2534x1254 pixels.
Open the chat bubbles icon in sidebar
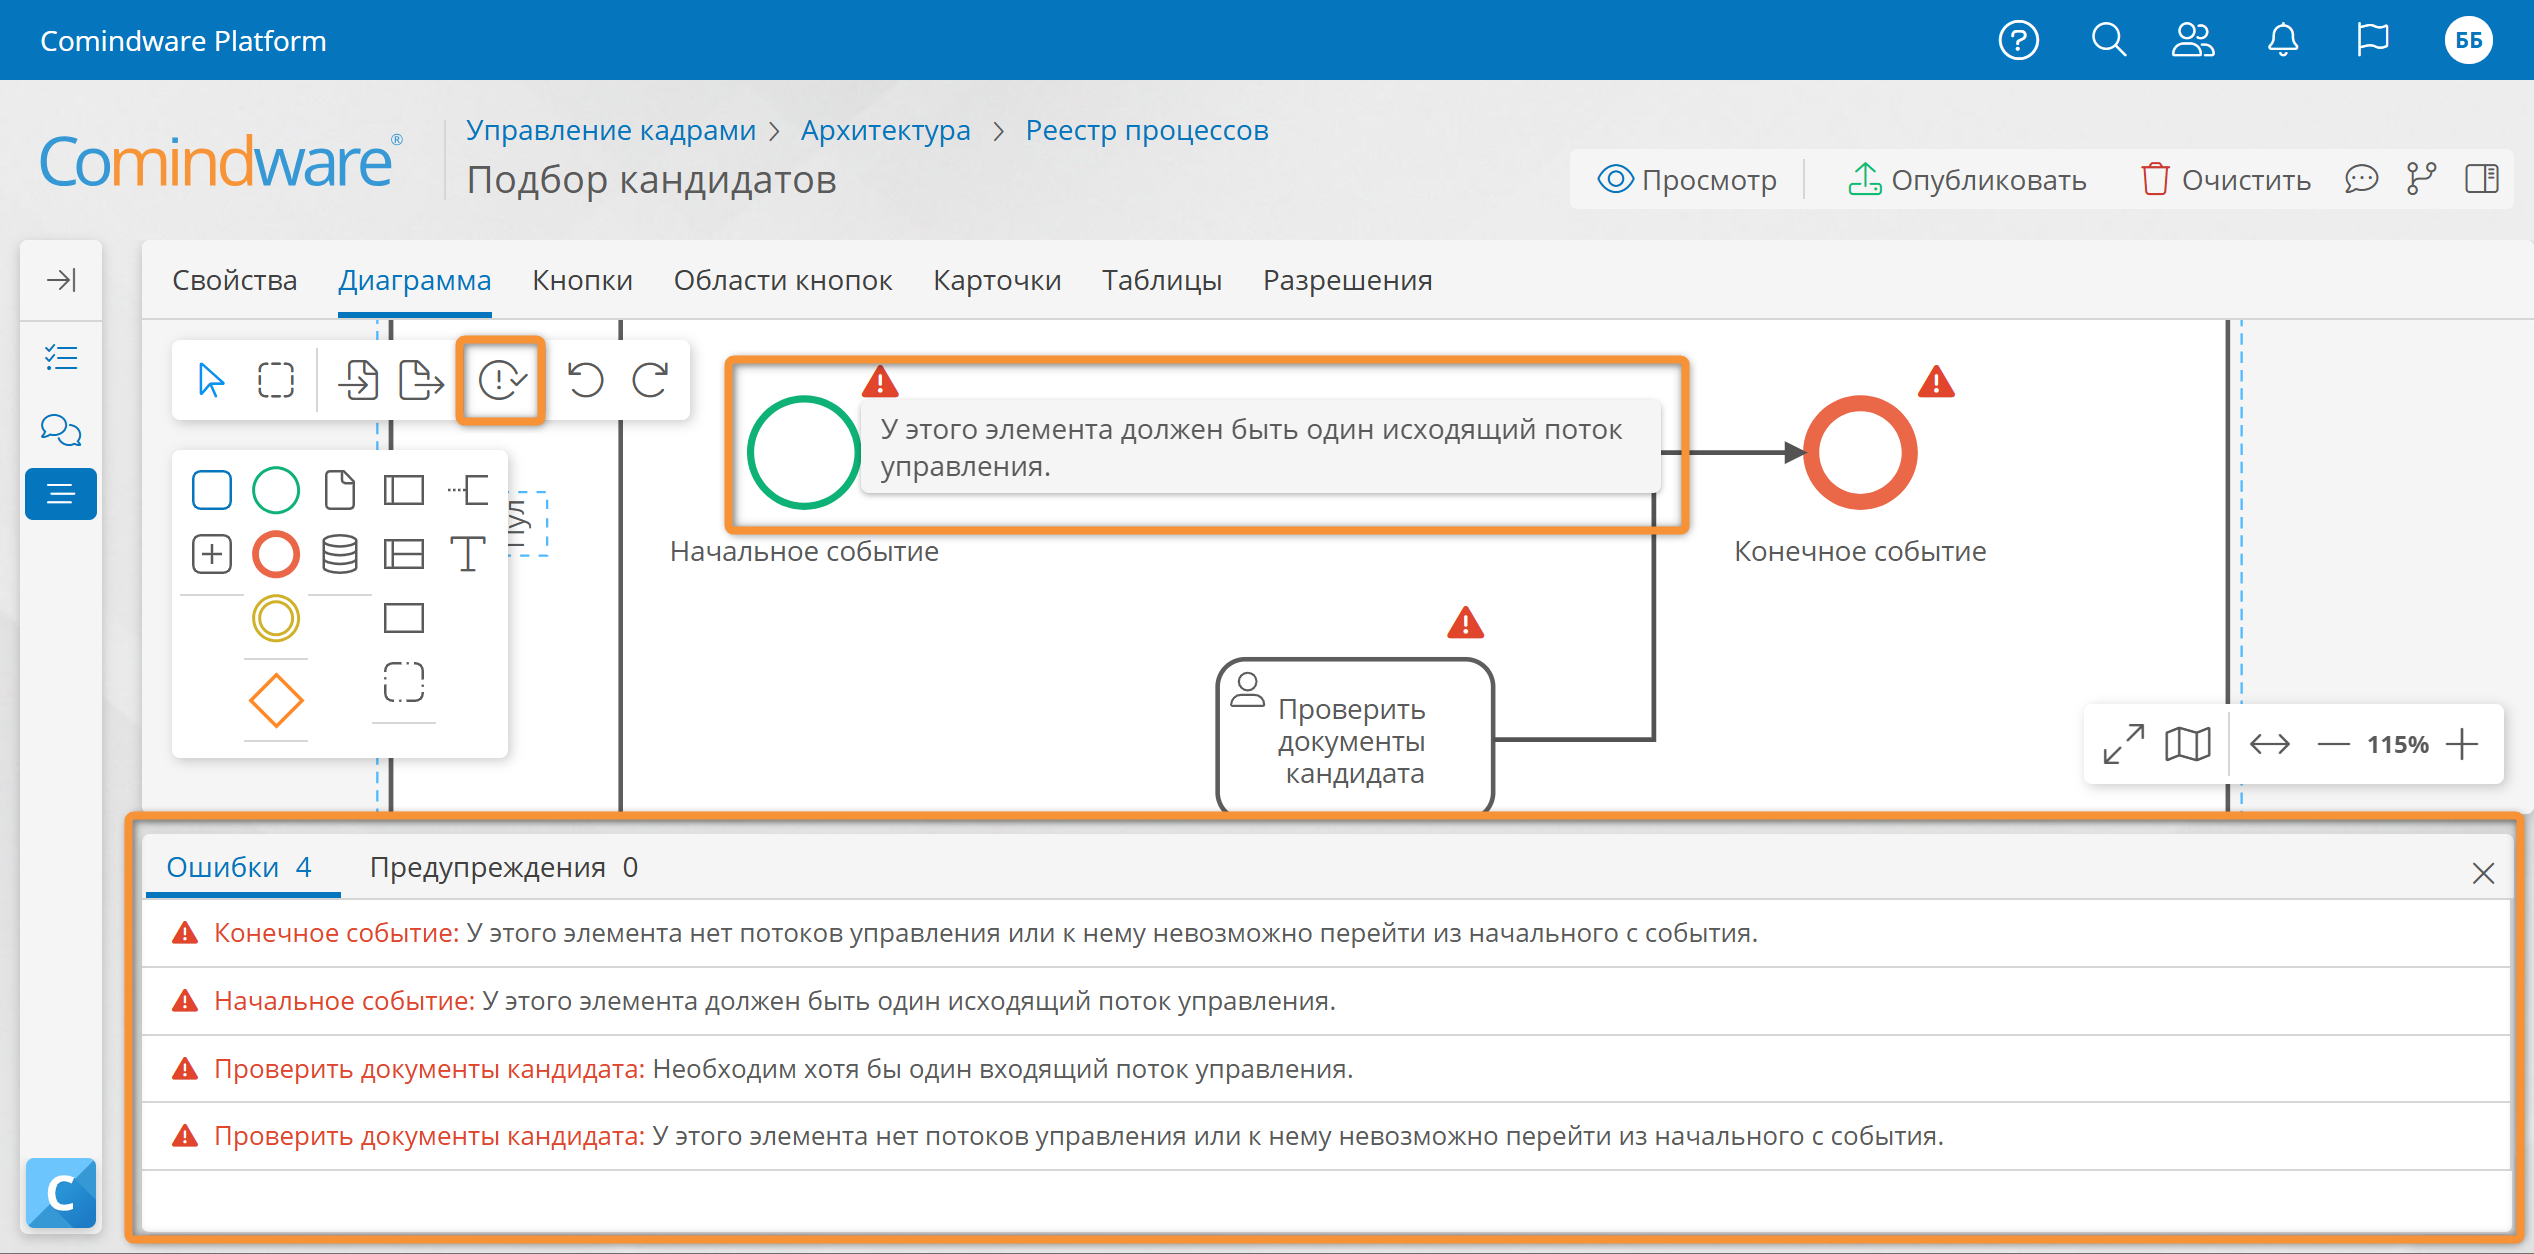coord(61,429)
